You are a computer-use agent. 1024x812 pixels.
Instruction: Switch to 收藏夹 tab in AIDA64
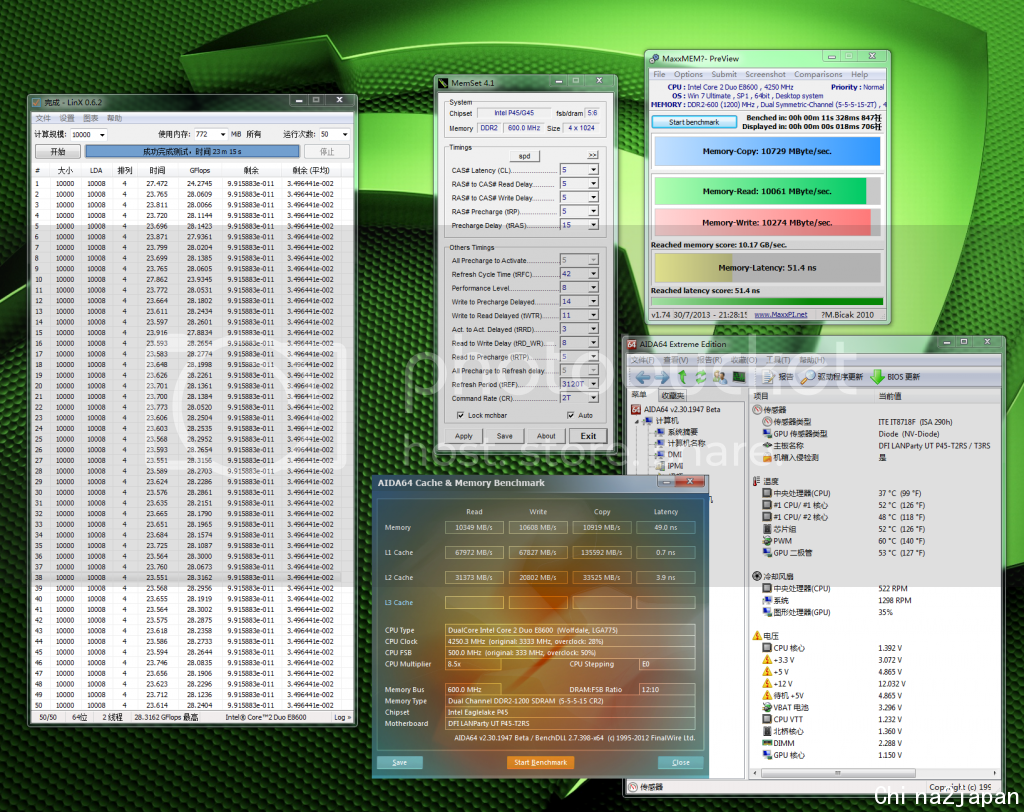673,395
